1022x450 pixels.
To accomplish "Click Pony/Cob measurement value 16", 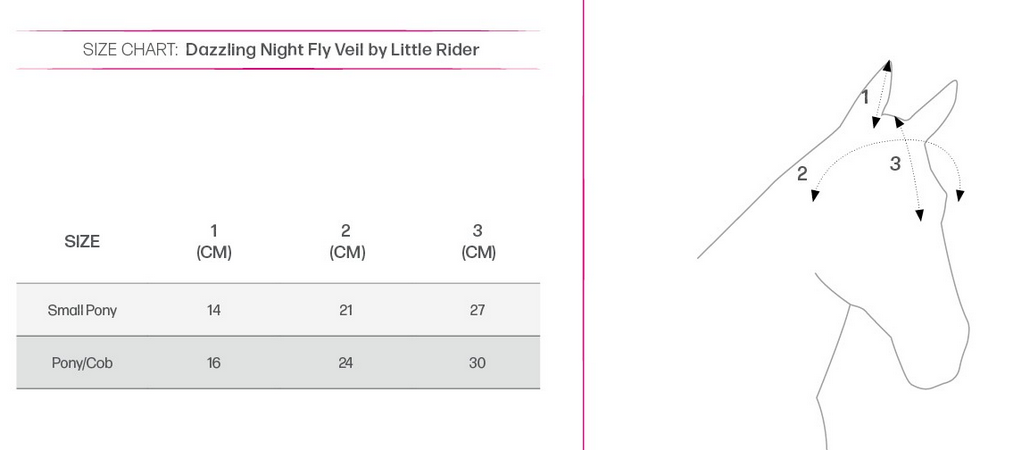I will tap(214, 363).
